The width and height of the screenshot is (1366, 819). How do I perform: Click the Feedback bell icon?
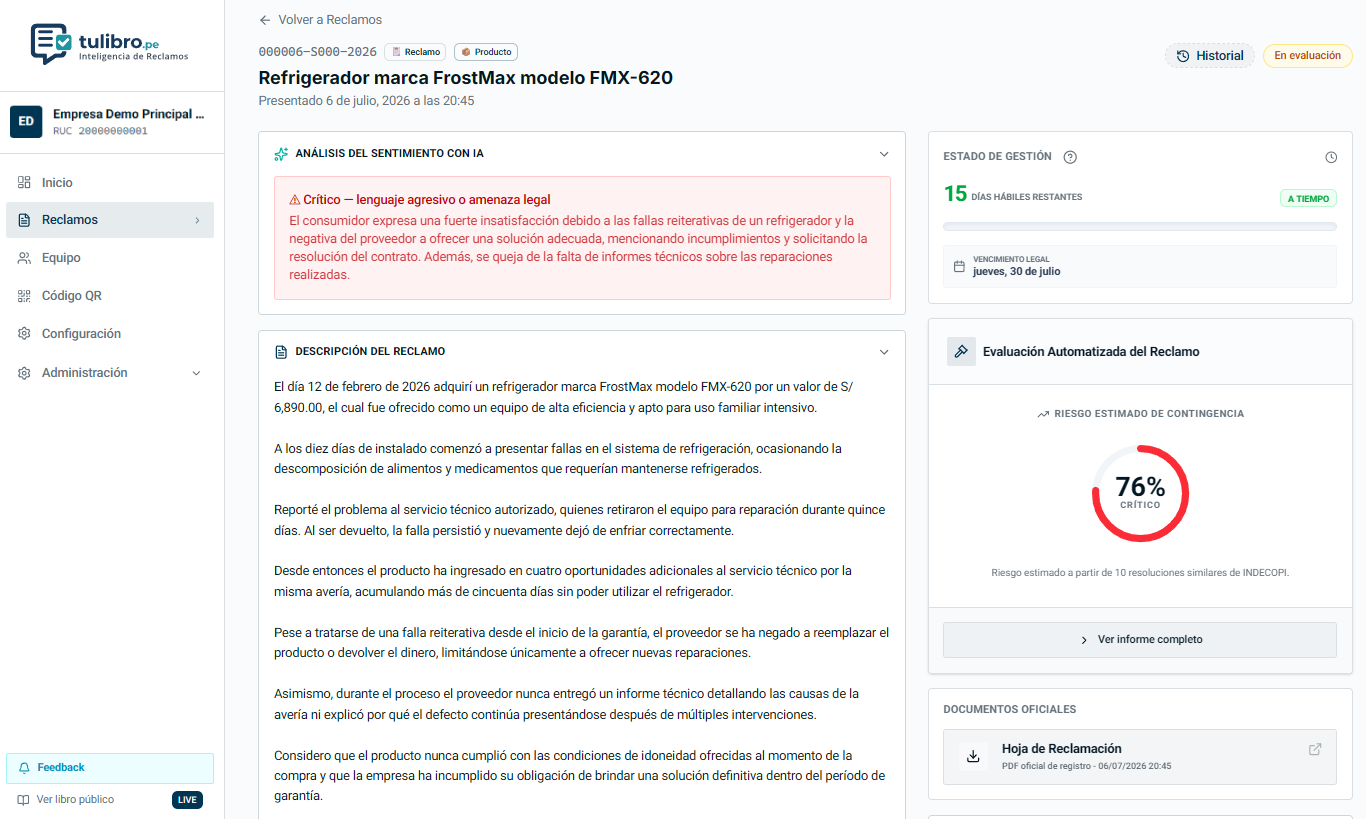tap(25, 768)
